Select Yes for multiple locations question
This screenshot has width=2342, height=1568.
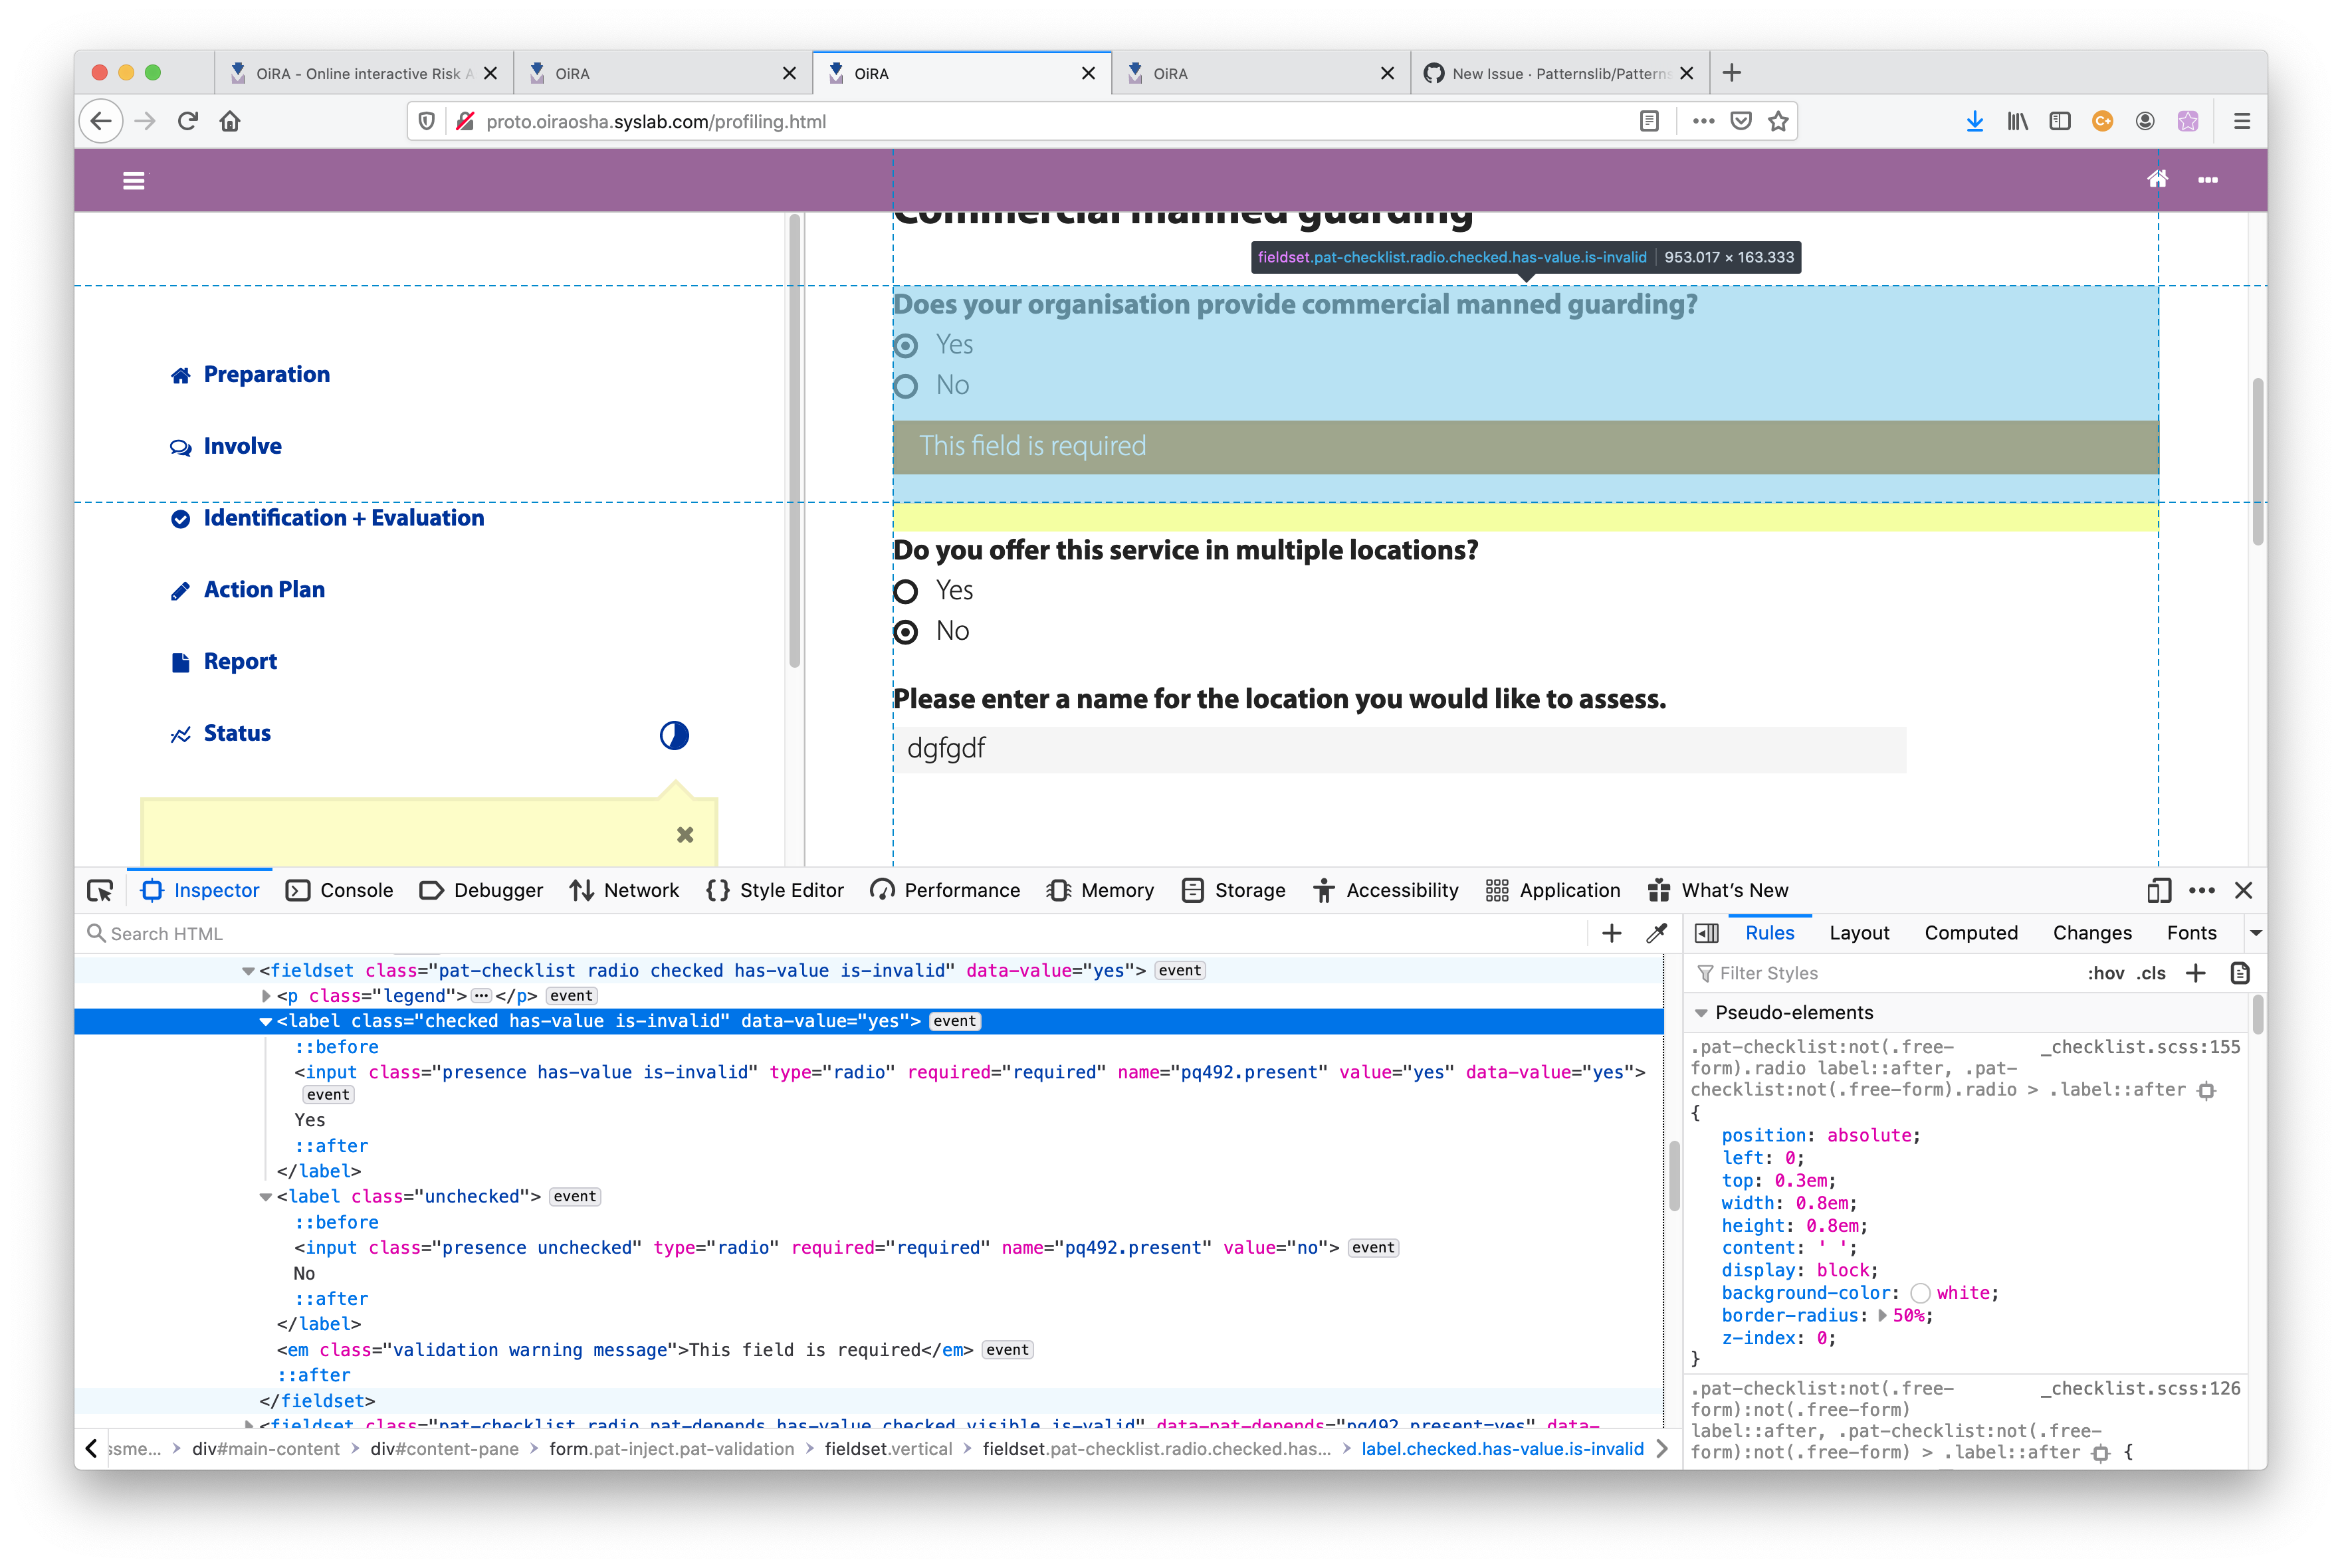[906, 591]
